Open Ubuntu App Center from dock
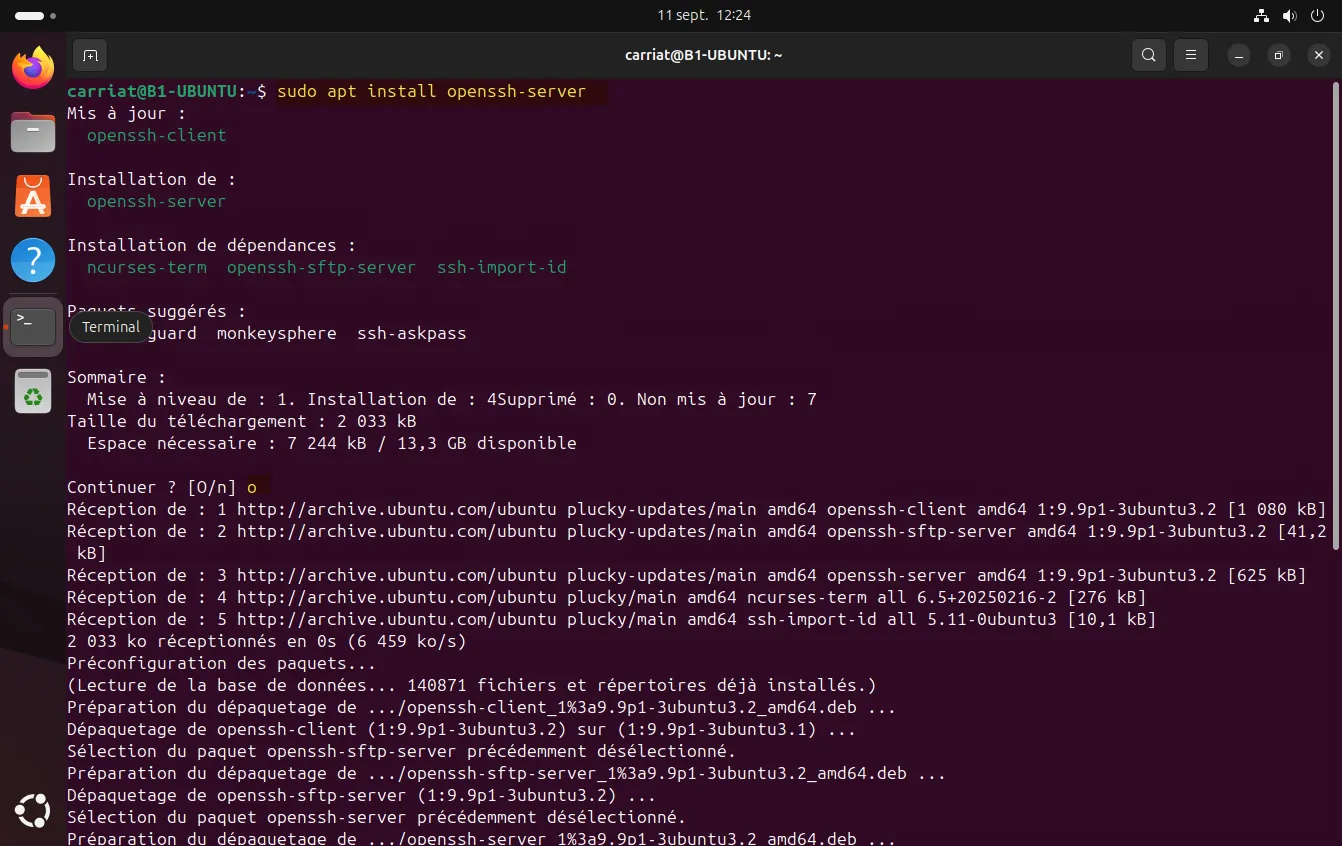The width and height of the screenshot is (1342, 846). click(x=33, y=196)
